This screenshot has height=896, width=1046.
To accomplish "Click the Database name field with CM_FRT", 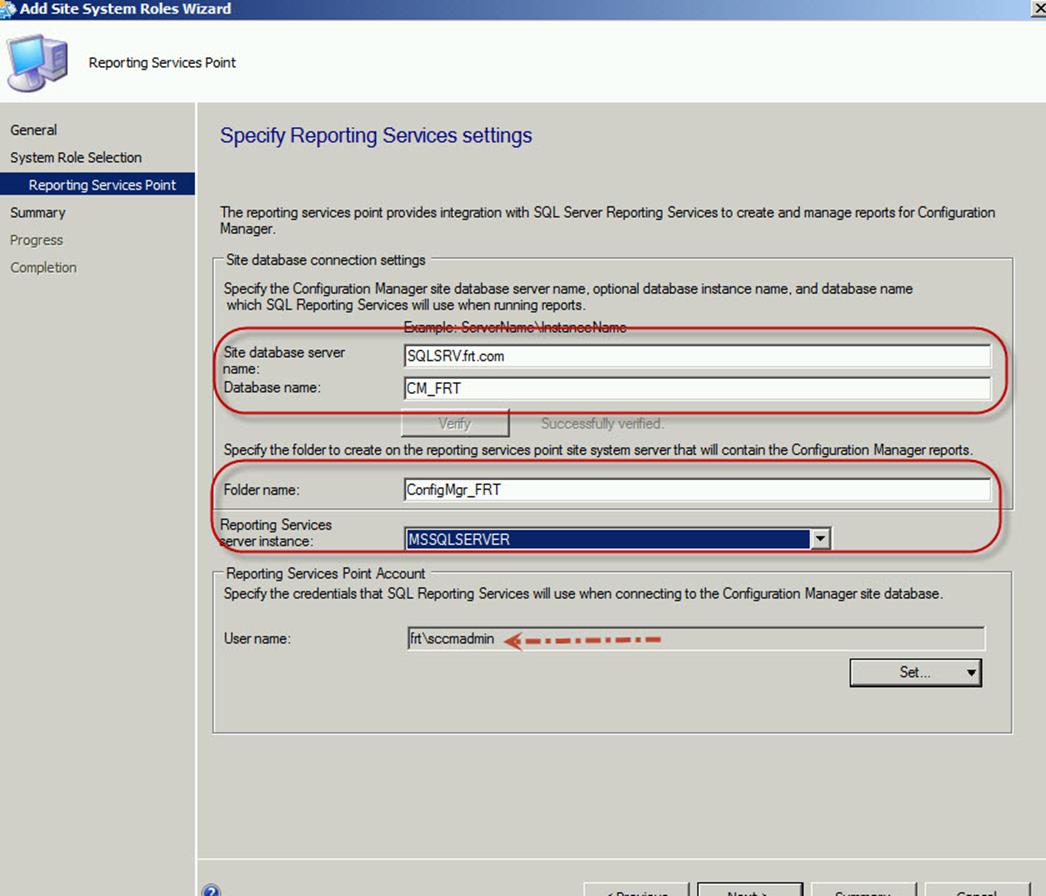I will point(697,388).
